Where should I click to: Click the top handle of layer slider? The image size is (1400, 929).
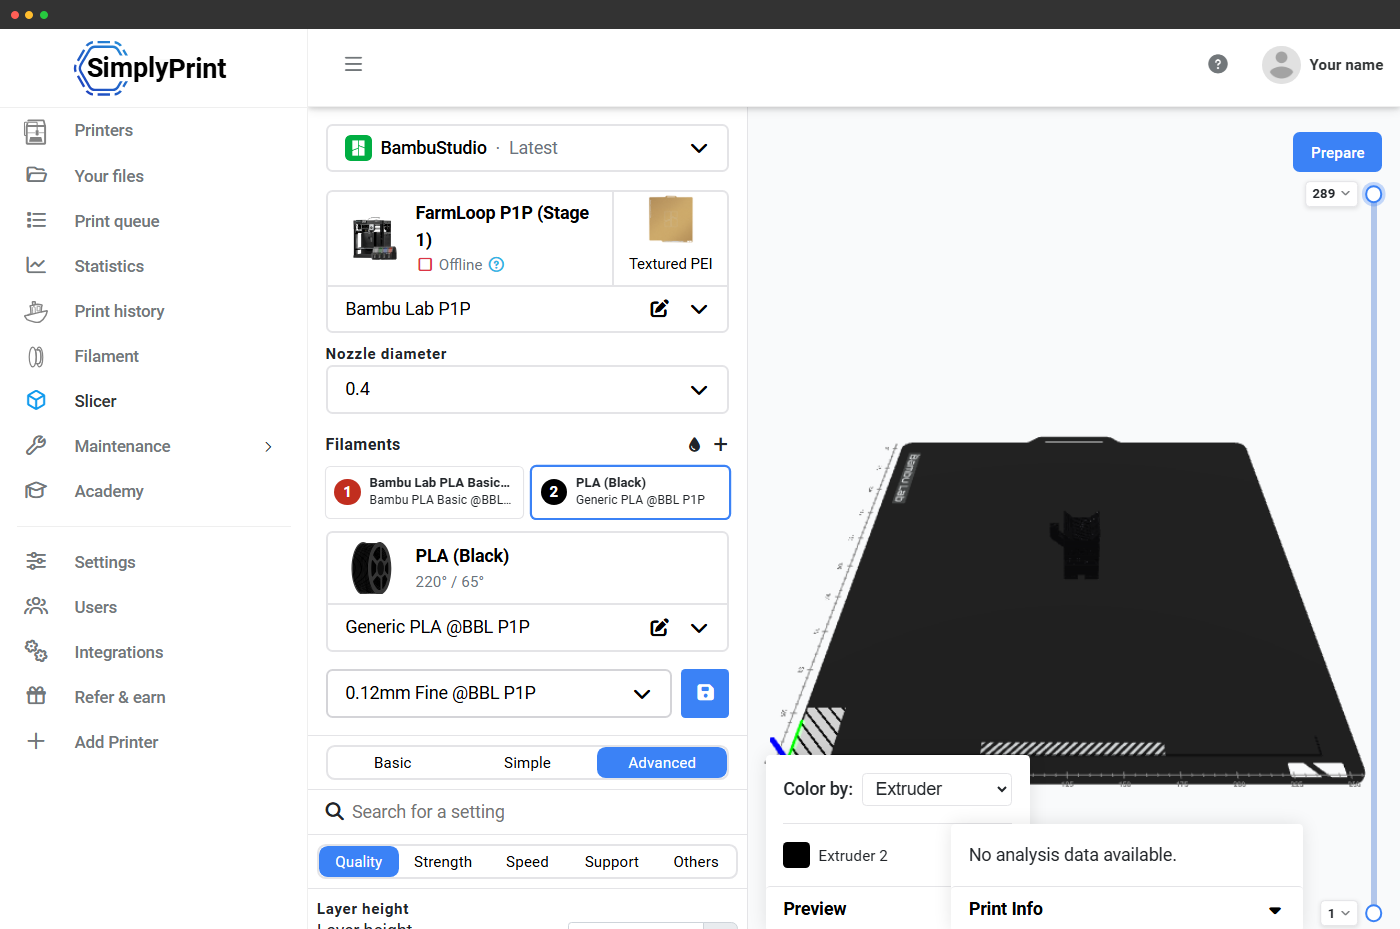click(x=1374, y=194)
